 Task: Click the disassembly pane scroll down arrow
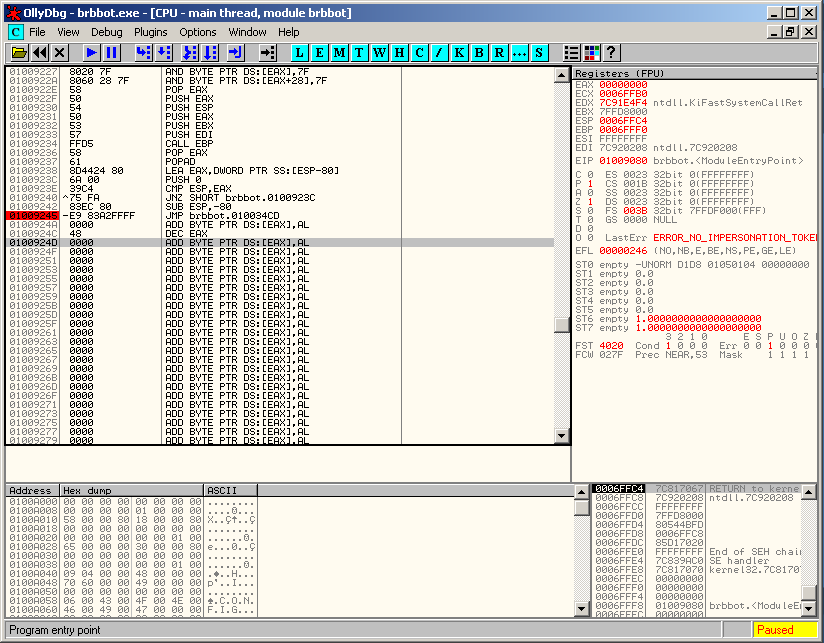tap(562, 436)
